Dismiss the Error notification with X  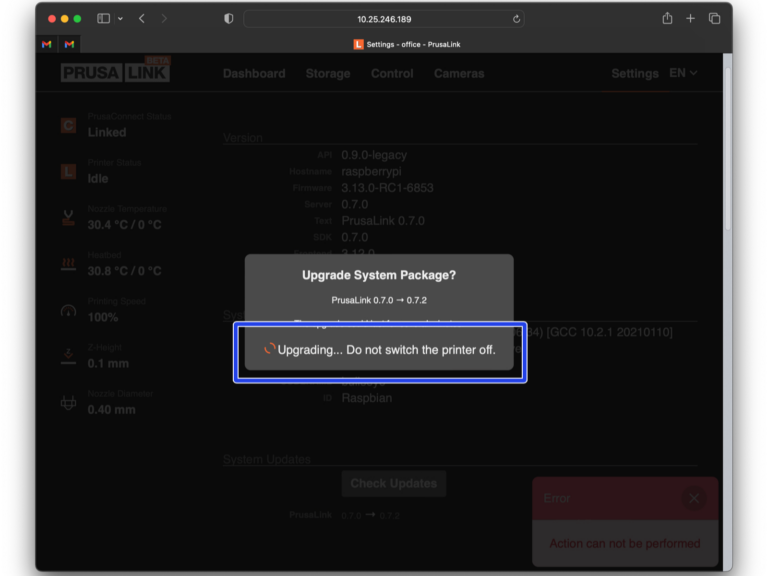click(693, 498)
